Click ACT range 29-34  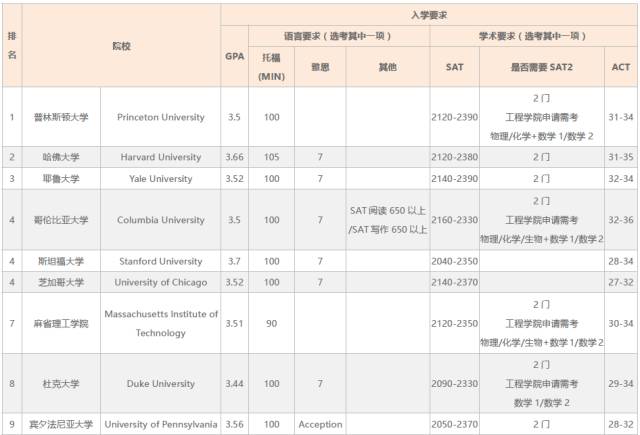pos(620,384)
